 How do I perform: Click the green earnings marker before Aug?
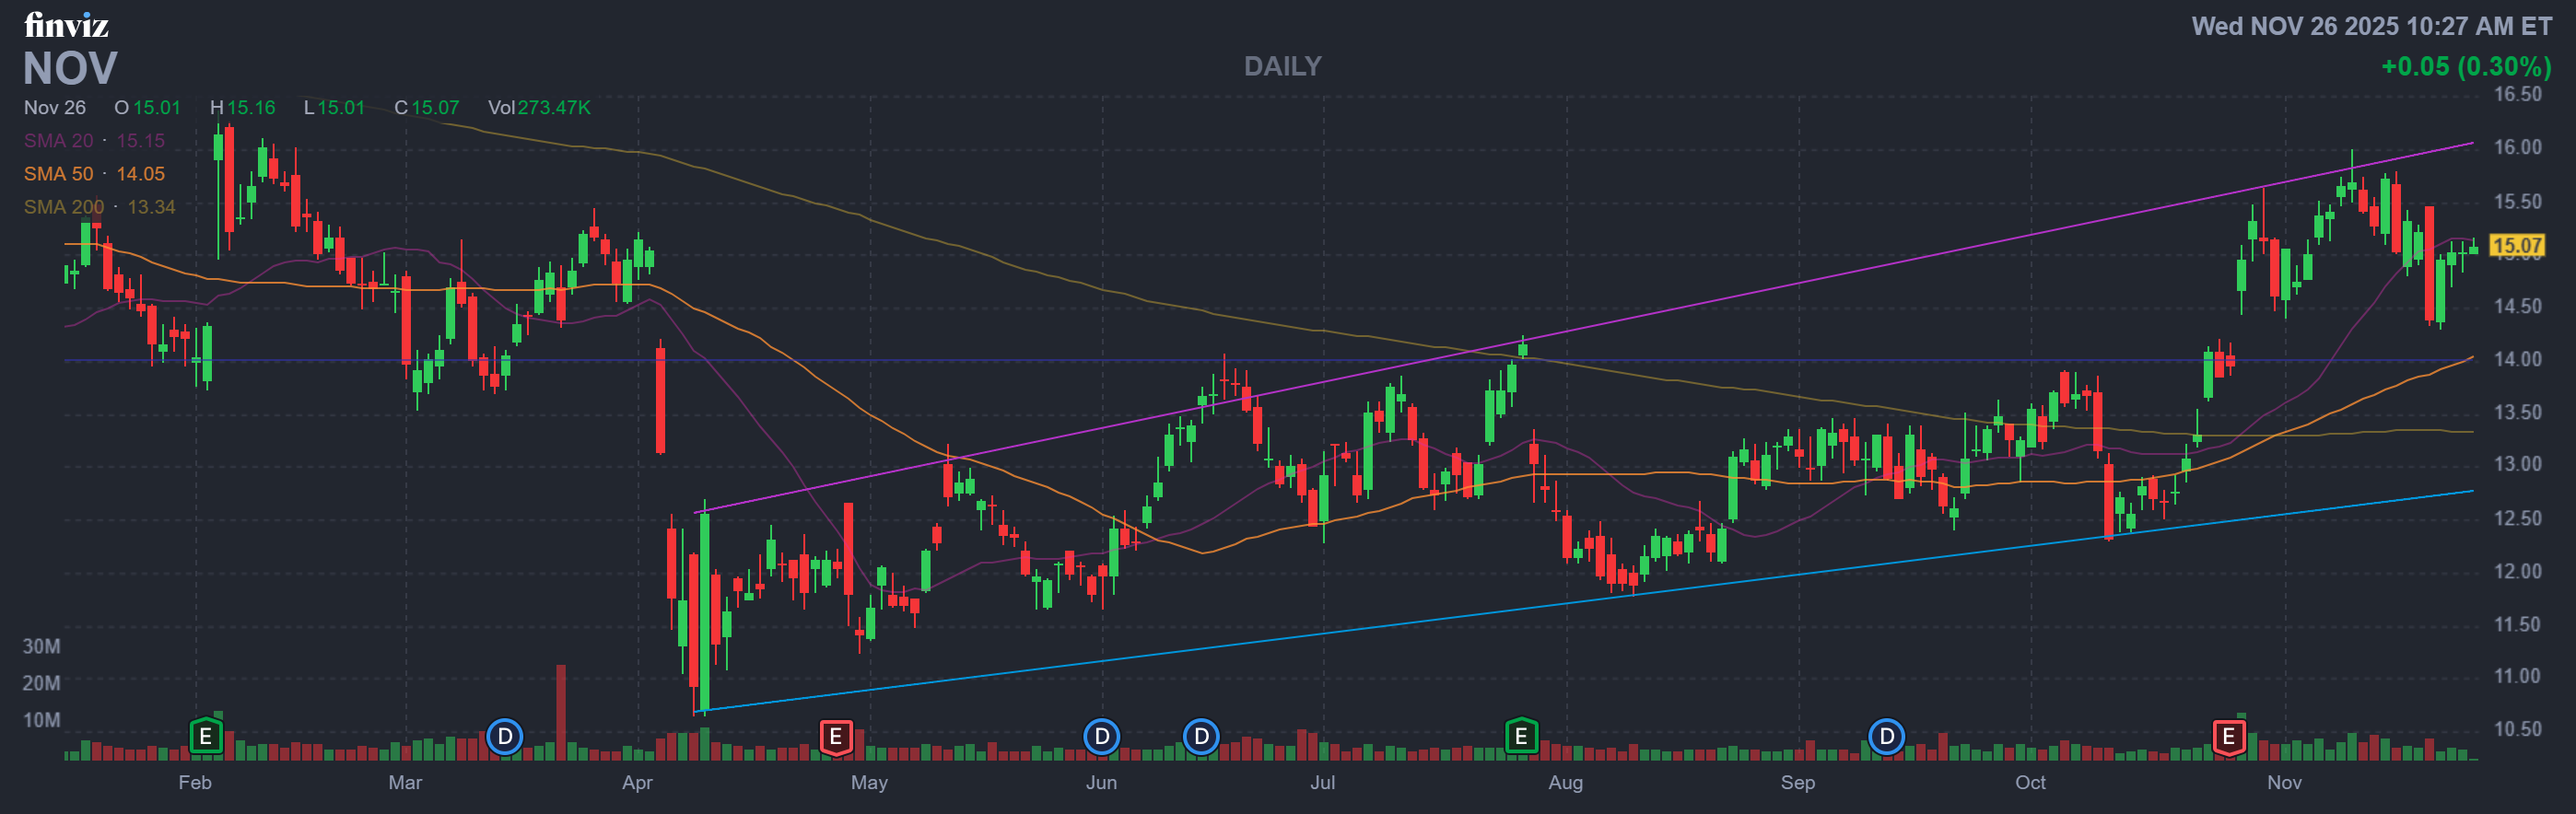point(1520,737)
